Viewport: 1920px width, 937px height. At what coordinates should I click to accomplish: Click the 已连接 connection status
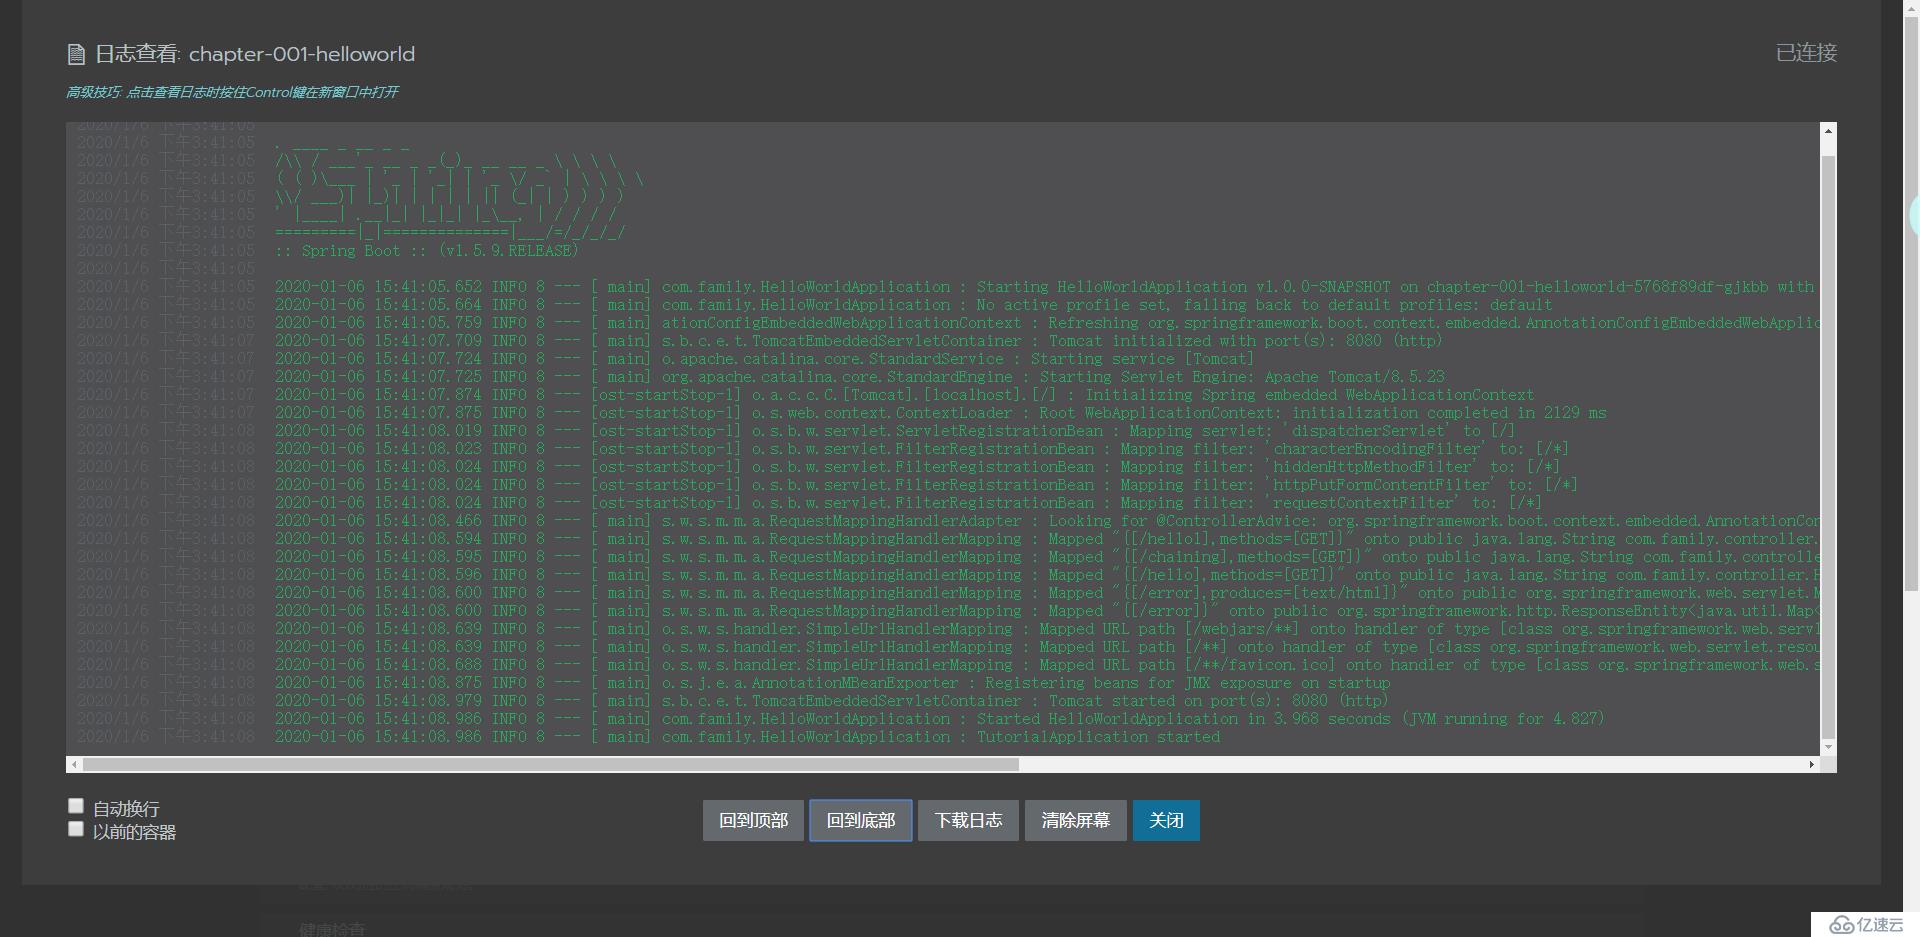tap(1806, 53)
